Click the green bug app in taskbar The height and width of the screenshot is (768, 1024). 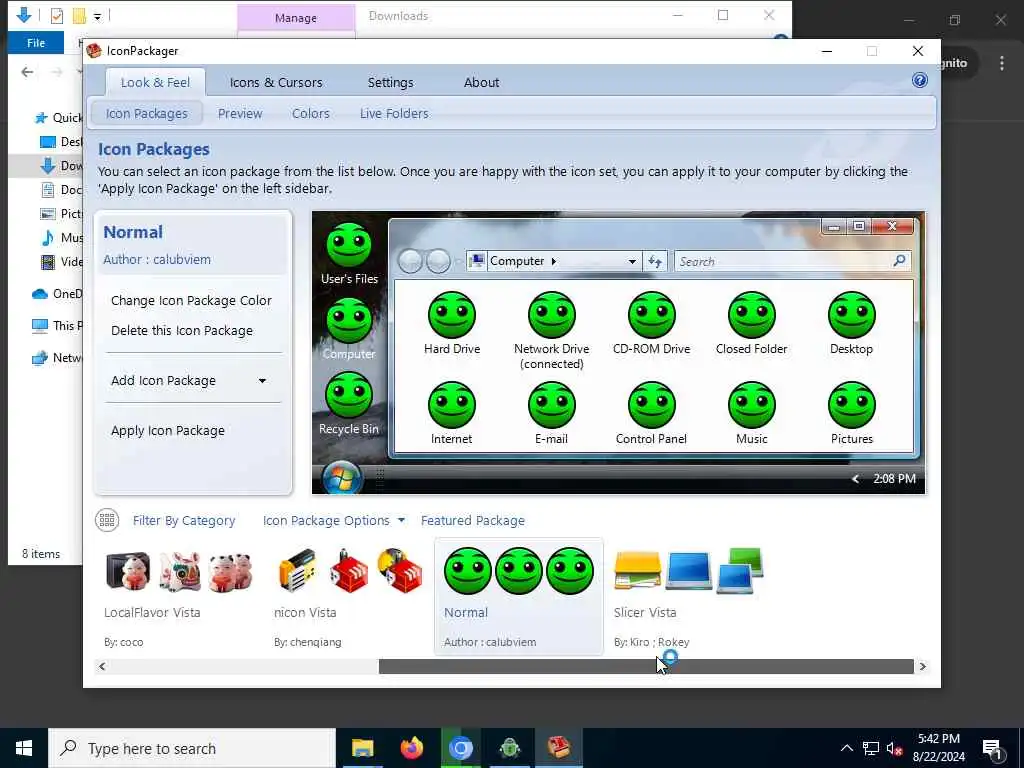click(x=509, y=748)
